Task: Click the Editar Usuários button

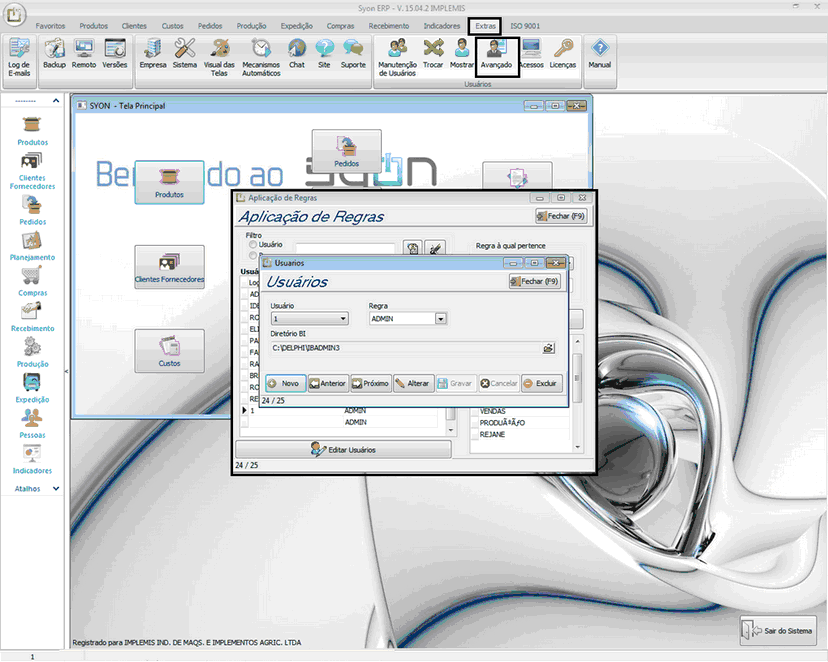Action: (x=343, y=450)
